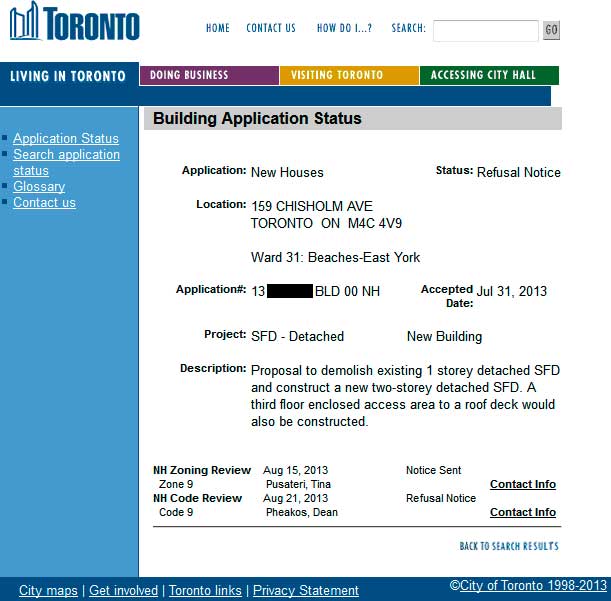Click the Aug 21, 2013 review date
Viewport: 611px width, 601px height.
pyautogui.click(x=295, y=498)
